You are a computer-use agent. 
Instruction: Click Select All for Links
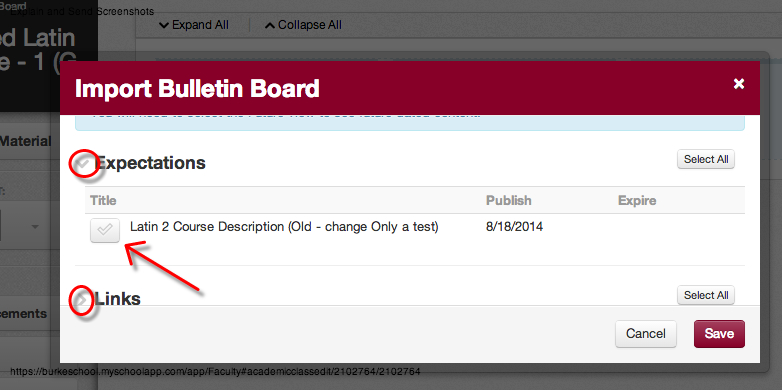706,295
